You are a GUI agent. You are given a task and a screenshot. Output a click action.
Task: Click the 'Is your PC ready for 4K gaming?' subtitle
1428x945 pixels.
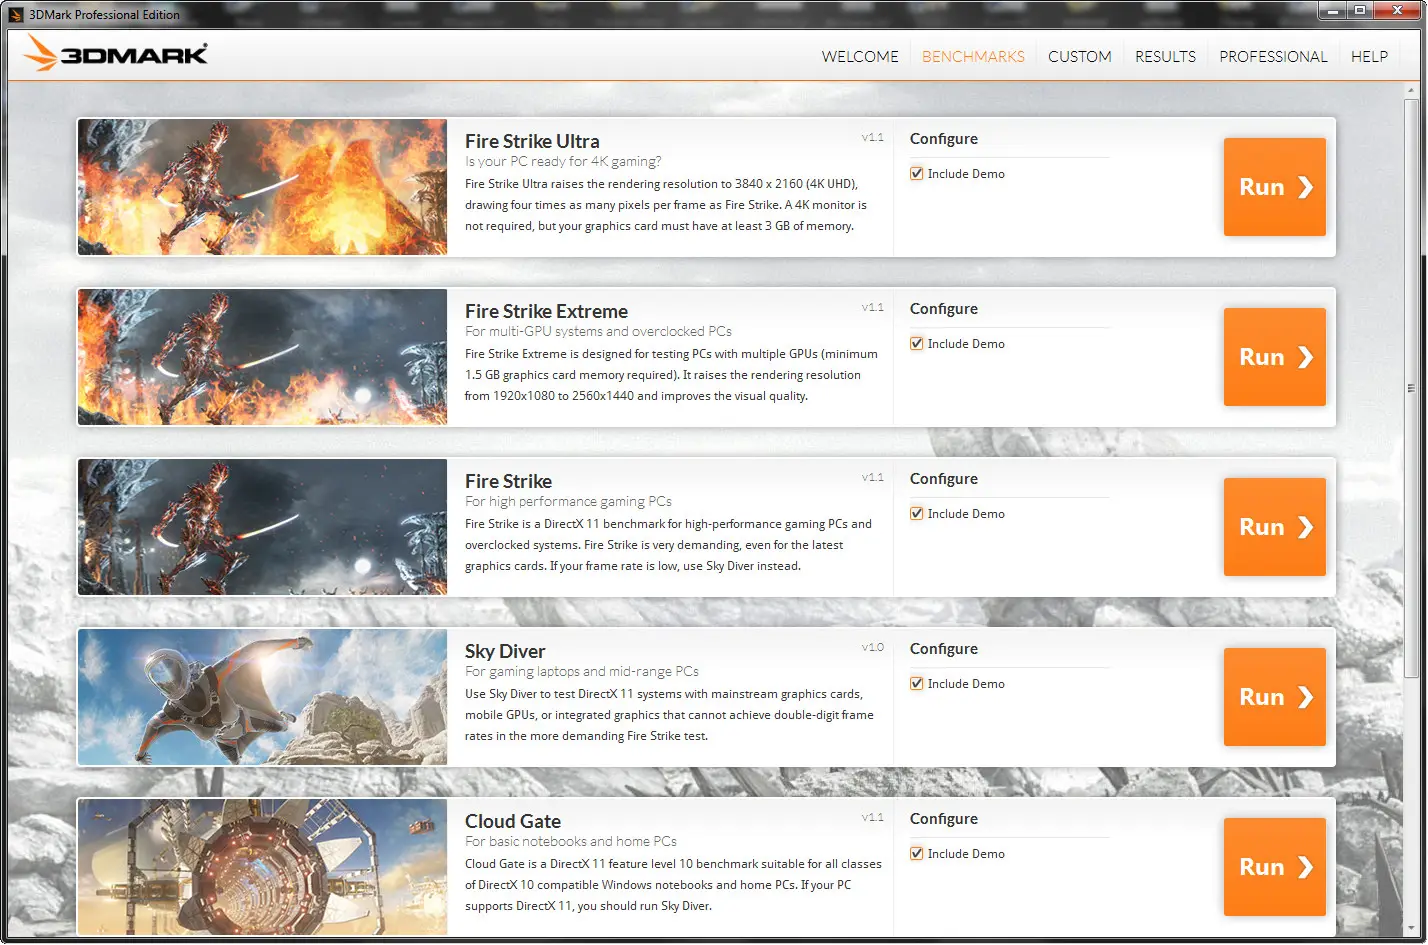coord(563,162)
